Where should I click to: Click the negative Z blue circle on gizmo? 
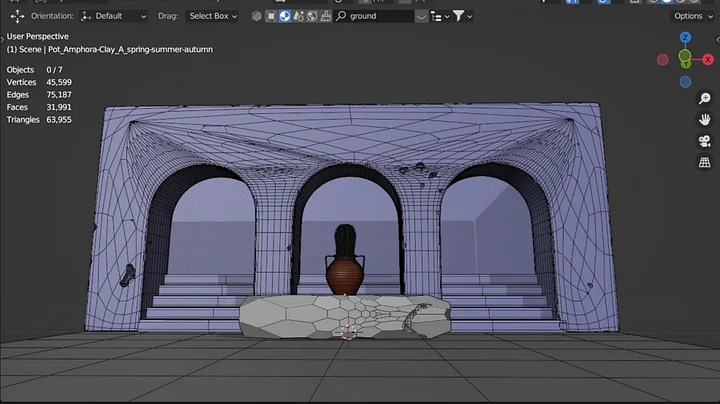(685, 82)
